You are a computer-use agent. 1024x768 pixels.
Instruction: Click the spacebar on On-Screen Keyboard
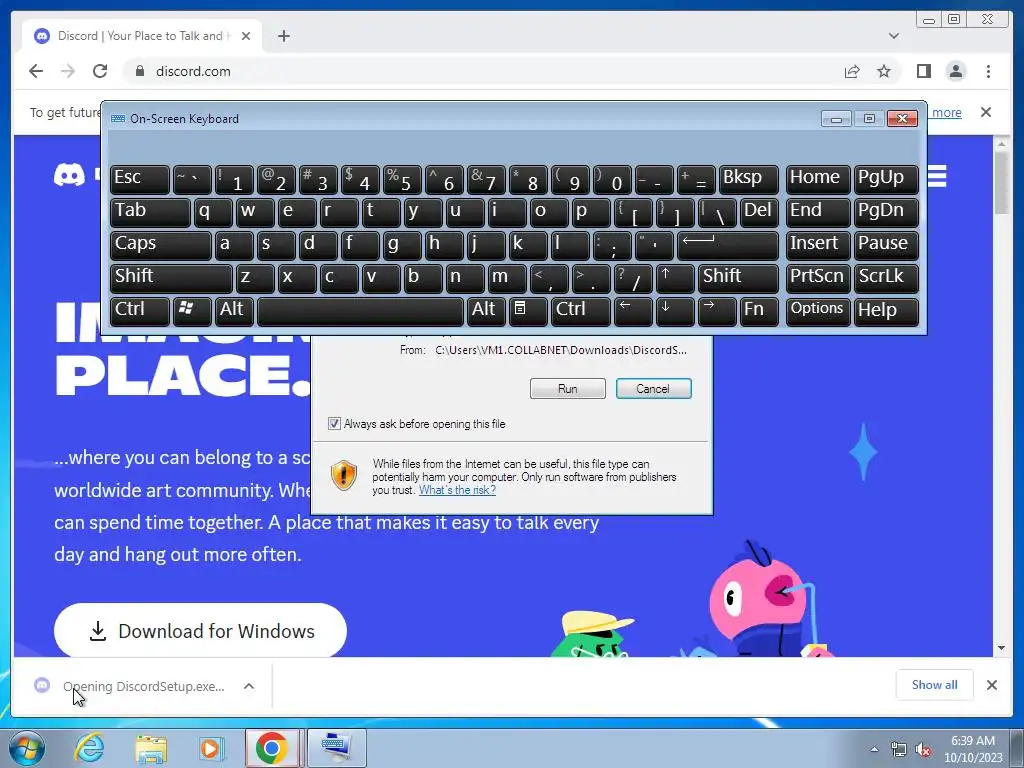360,311
